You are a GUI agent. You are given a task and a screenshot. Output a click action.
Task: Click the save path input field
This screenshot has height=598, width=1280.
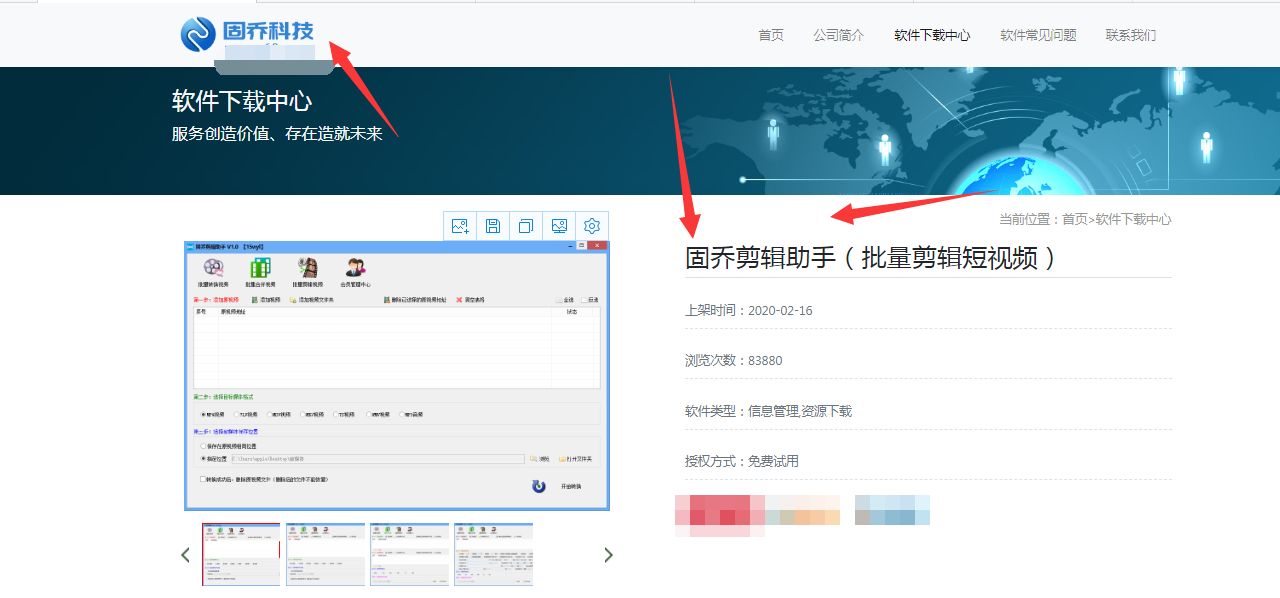(378, 459)
